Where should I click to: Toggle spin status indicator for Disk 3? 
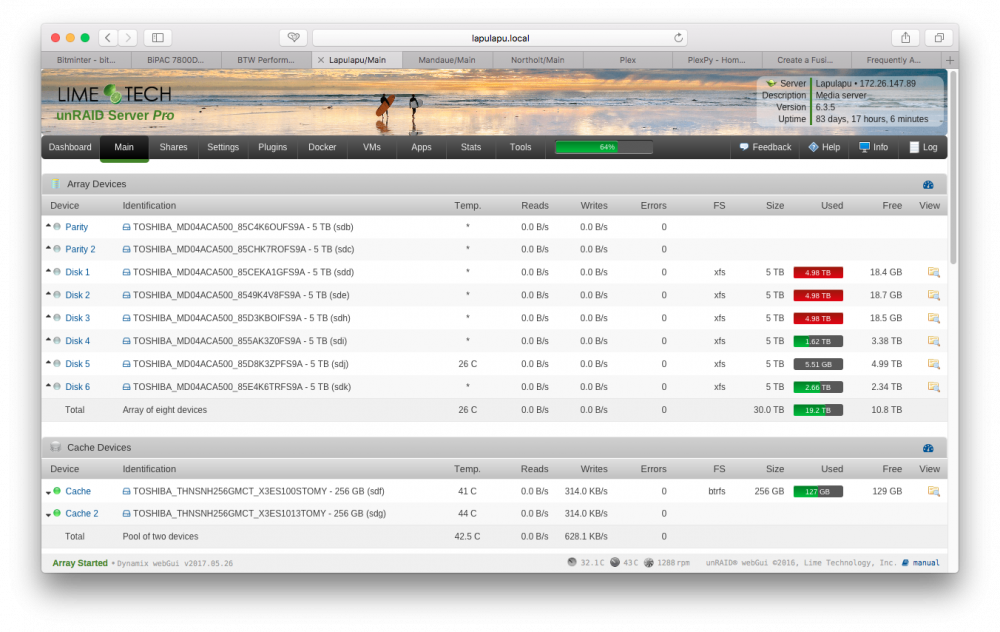(57, 318)
